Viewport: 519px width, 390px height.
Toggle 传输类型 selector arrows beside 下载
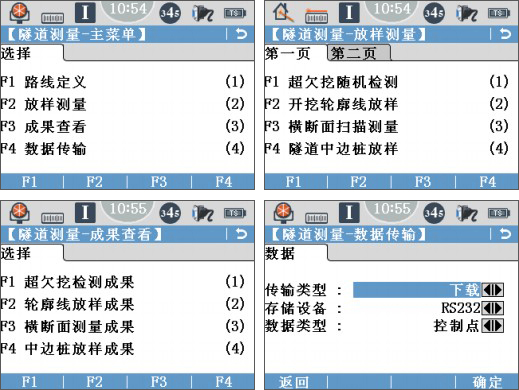point(492,290)
